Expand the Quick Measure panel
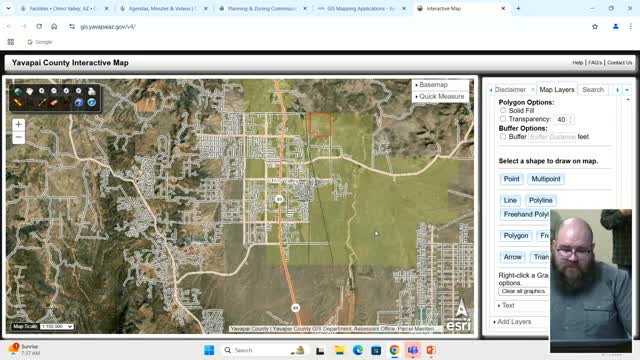This screenshot has height=360, width=640. 441,96
